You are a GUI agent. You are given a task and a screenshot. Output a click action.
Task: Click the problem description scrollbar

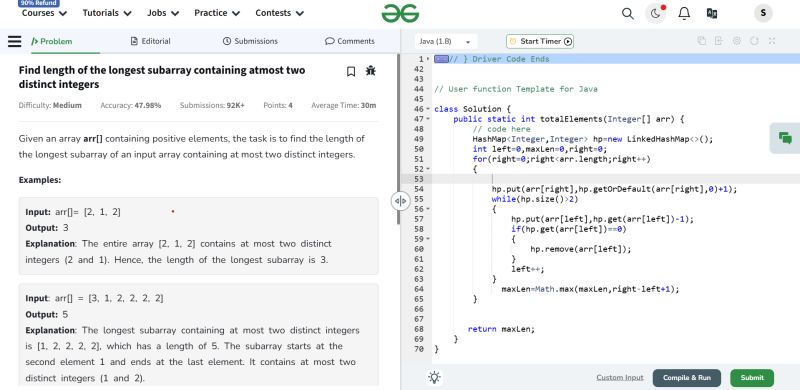pos(398,140)
